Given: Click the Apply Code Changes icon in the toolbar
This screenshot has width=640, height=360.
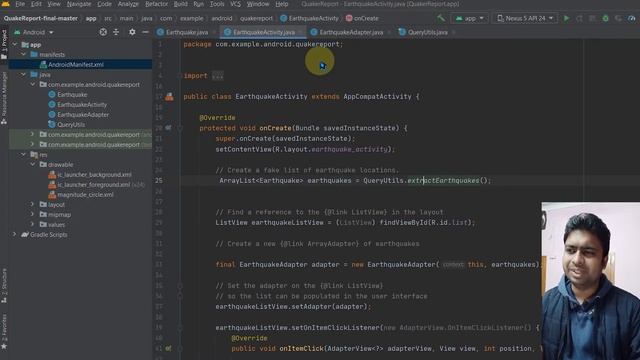Looking at the screenshot, I should tap(592, 18).
